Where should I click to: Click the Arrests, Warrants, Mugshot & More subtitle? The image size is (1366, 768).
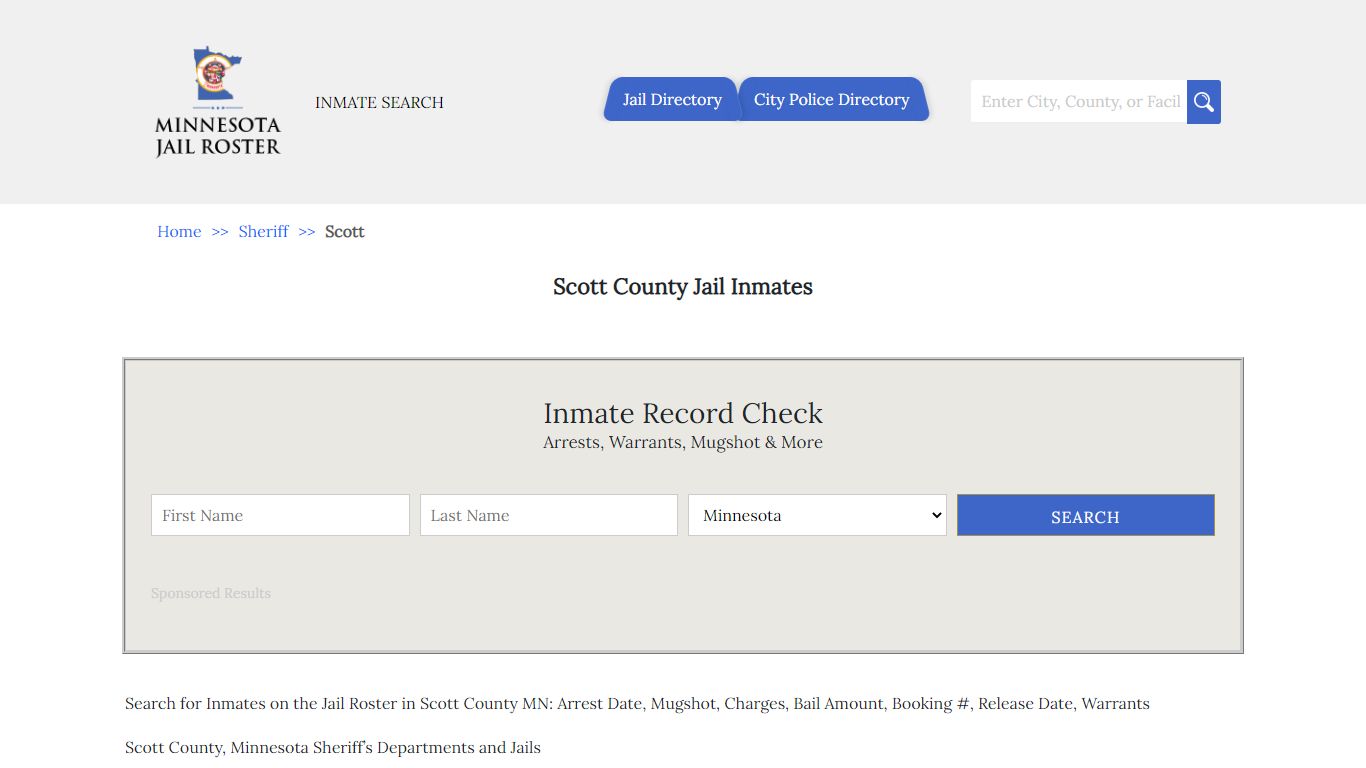pos(682,442)
